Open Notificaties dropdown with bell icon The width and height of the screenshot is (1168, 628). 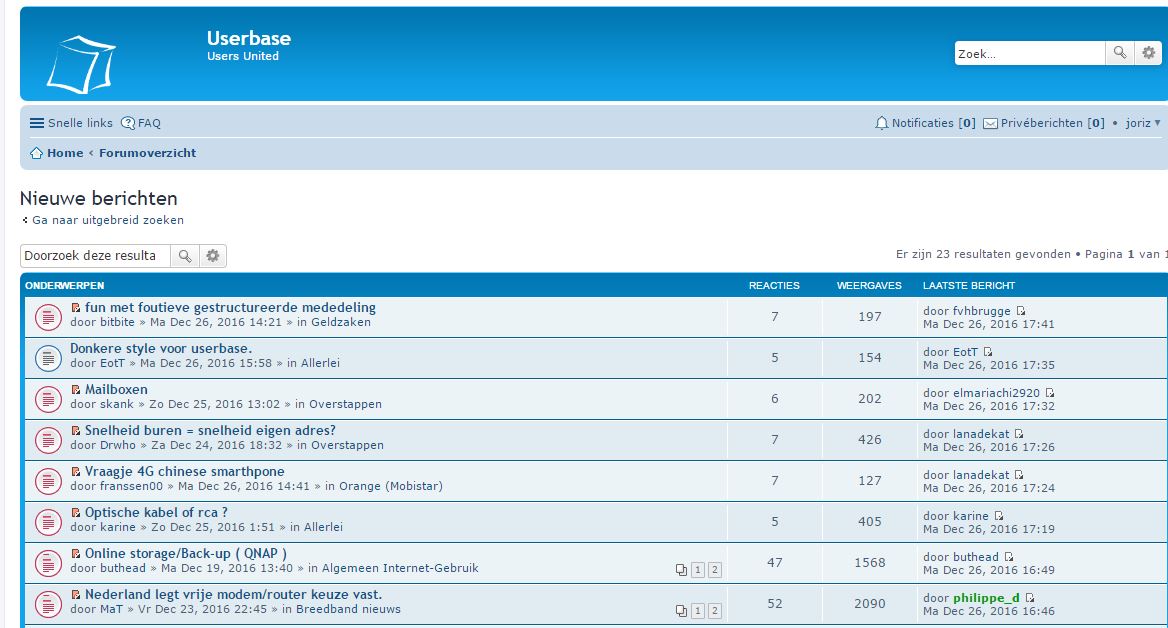[x=924, y=123]
